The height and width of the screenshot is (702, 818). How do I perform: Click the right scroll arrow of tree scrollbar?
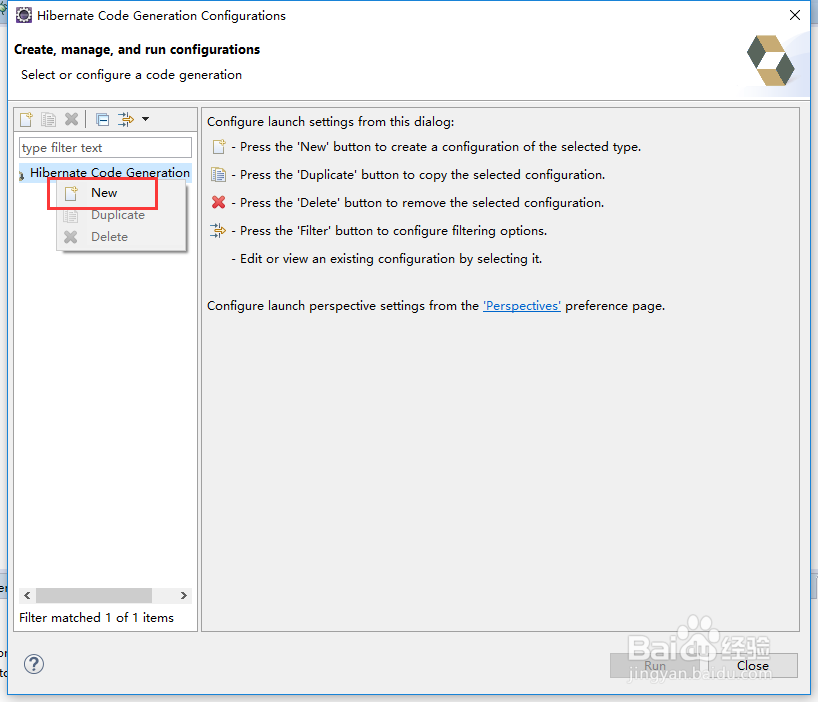coord(184,596)
